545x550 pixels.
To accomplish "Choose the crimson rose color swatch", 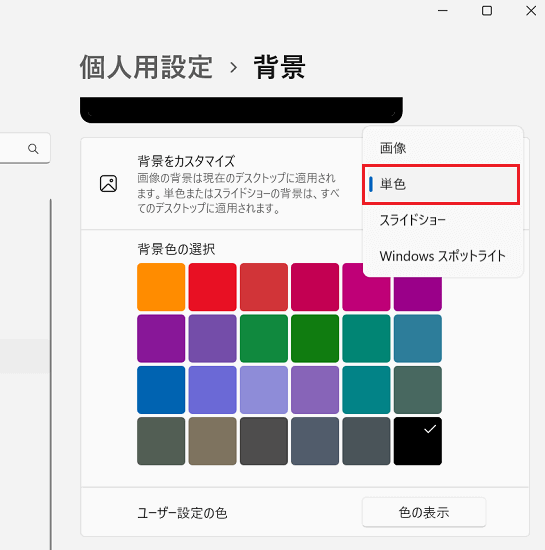I will click(315, 287).
